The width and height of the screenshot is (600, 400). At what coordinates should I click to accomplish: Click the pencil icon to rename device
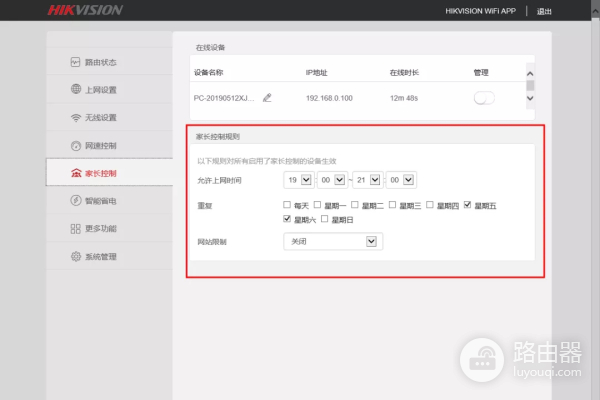coord(267,98)
